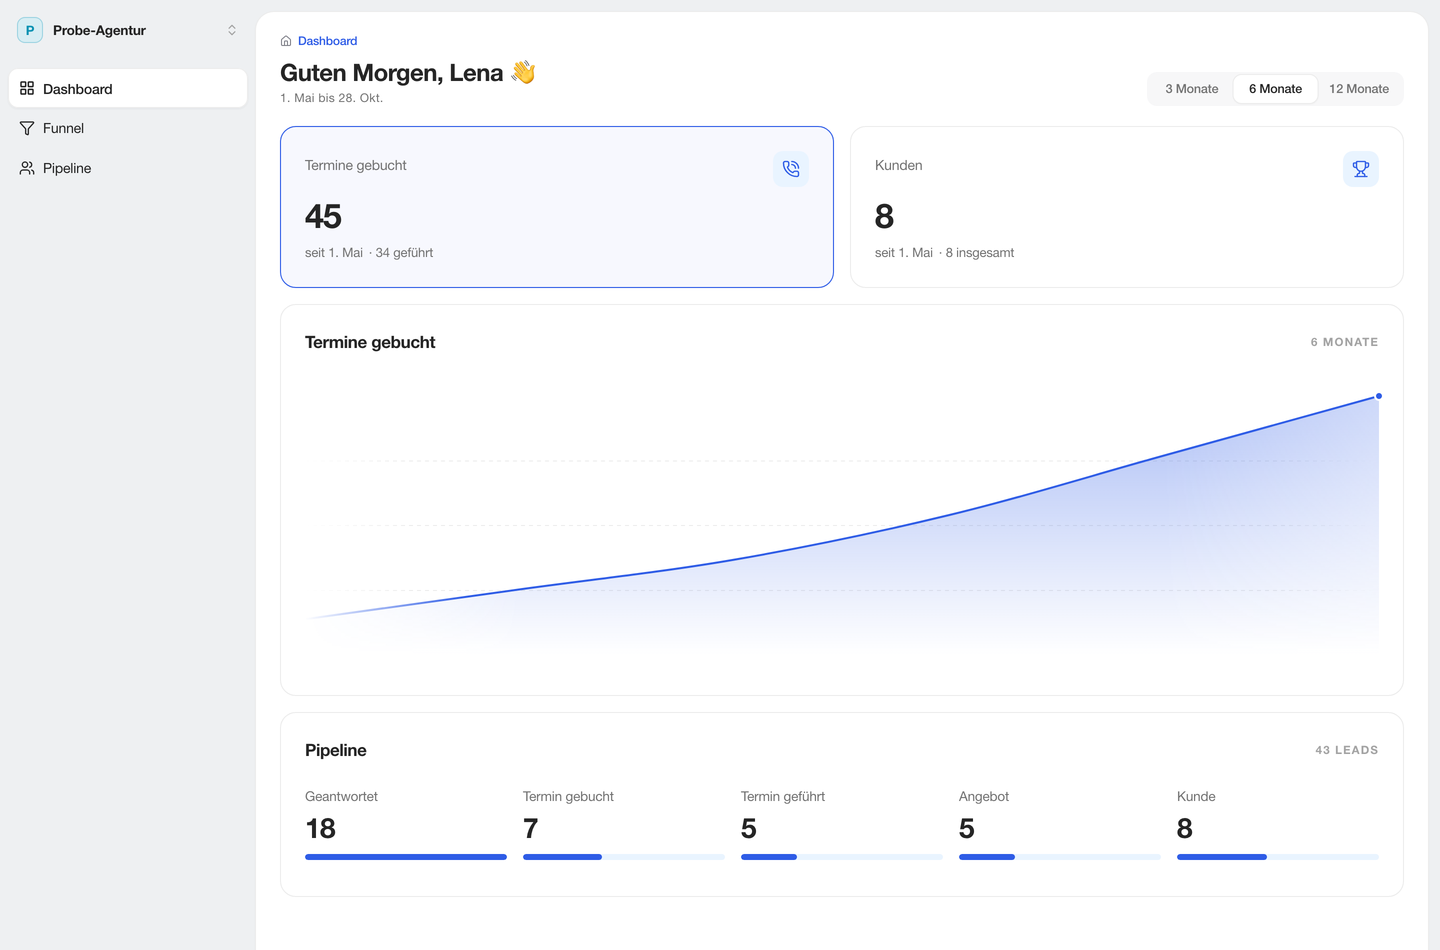This screenshot has width=1440, height=950.
Task: Click the Funnel filter icon in sidebar
Action: pos(27,128)
